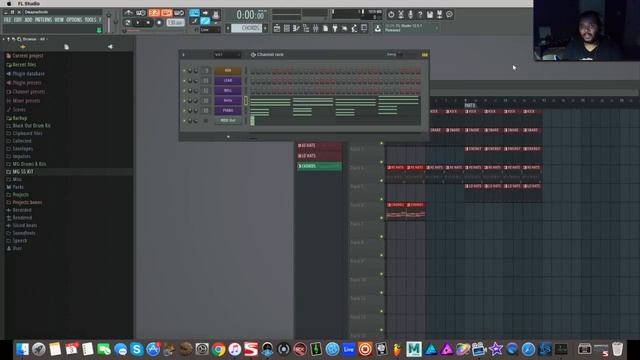Click the add channel arrow at rack bottom
Image resolution: width=640 pixels, height=360 pixels.
tap(228, 137)
